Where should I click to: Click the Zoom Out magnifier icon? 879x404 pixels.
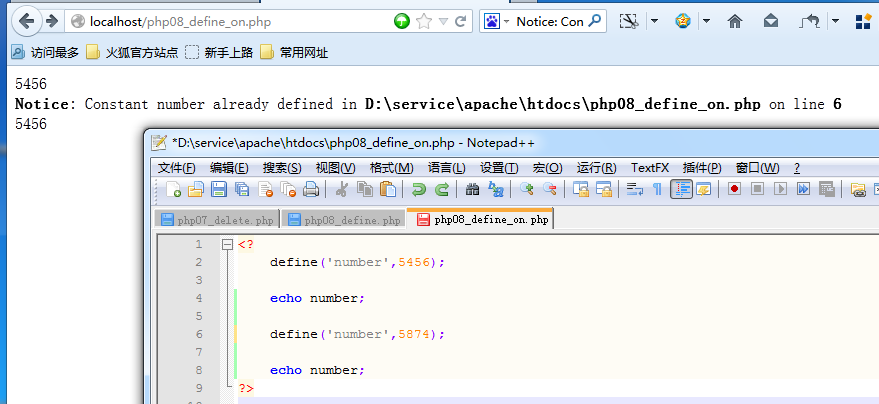549,189
